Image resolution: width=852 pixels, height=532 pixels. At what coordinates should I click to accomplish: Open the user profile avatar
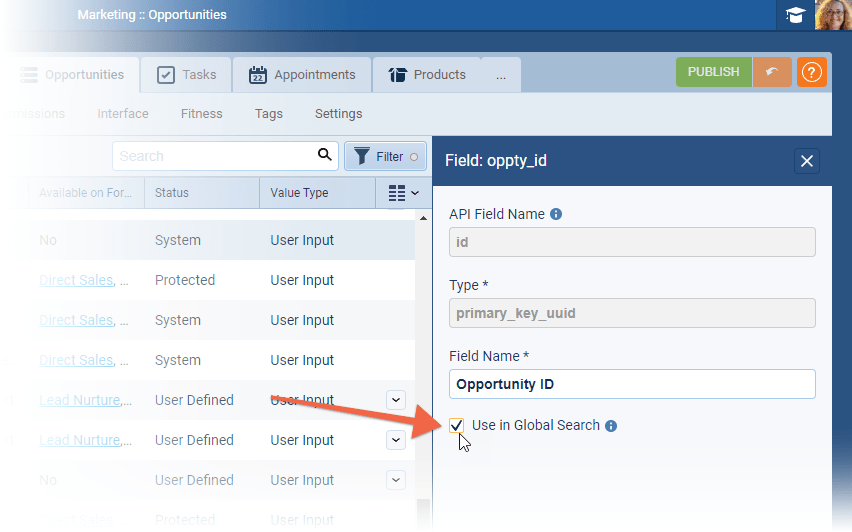[x=833, y=15]
